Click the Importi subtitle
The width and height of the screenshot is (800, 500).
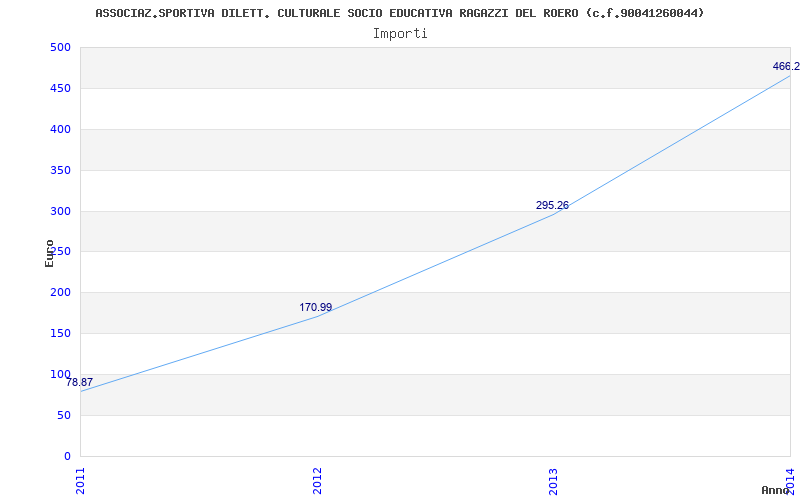[400, 34]
